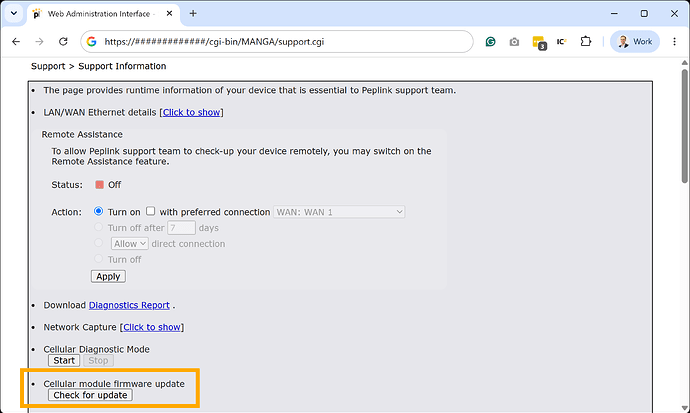Start Cellular Diagnostic Mode

64,360
